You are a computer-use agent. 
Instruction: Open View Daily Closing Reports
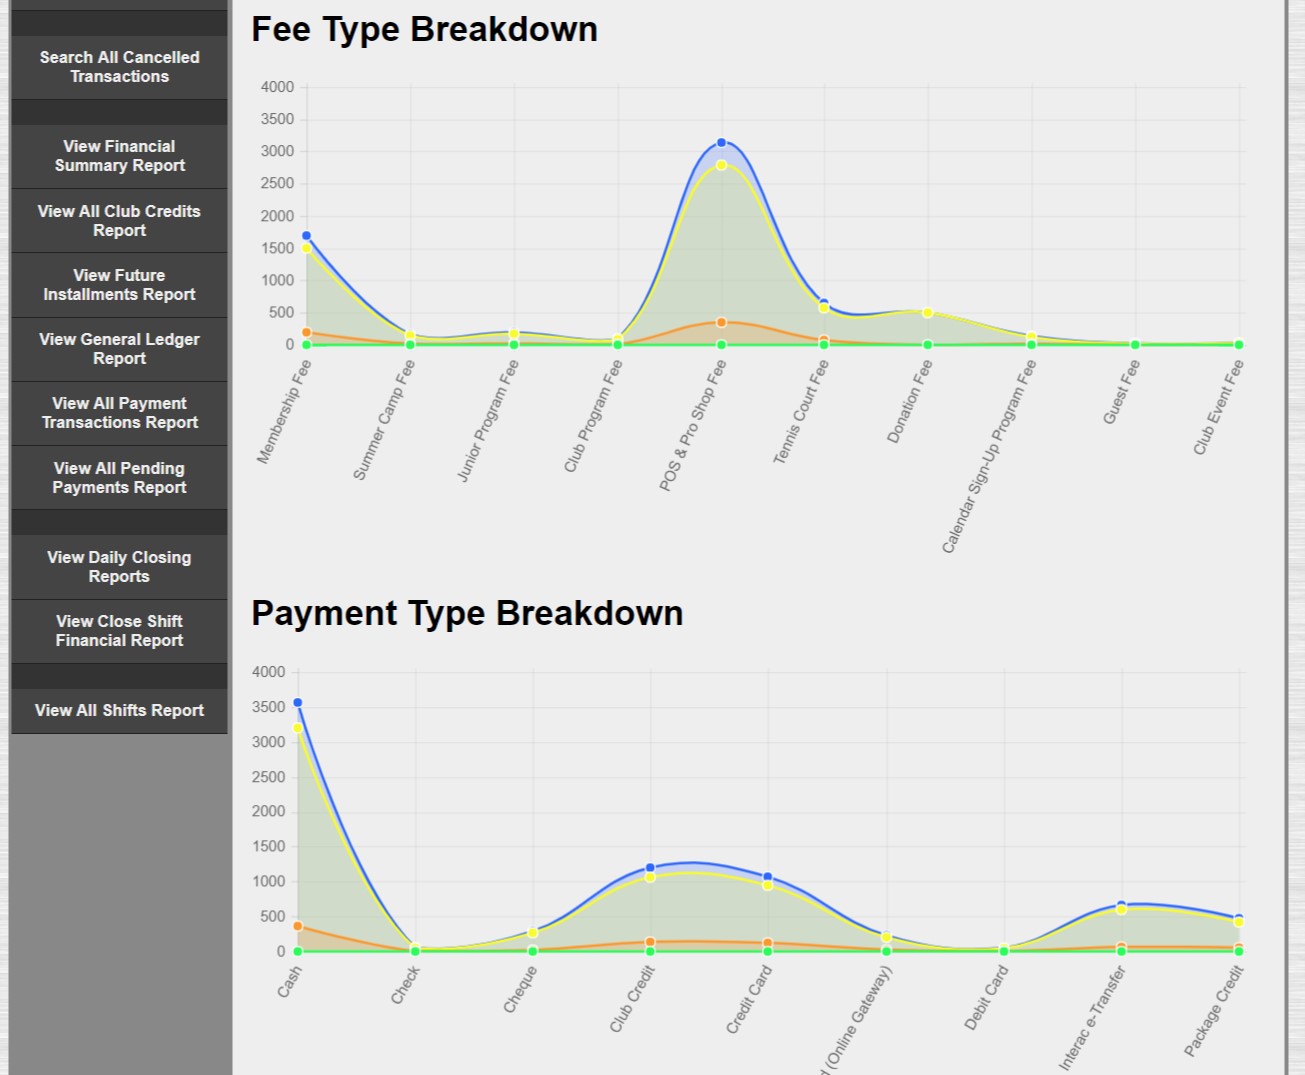pyautogui.click(x=119, y=567)
